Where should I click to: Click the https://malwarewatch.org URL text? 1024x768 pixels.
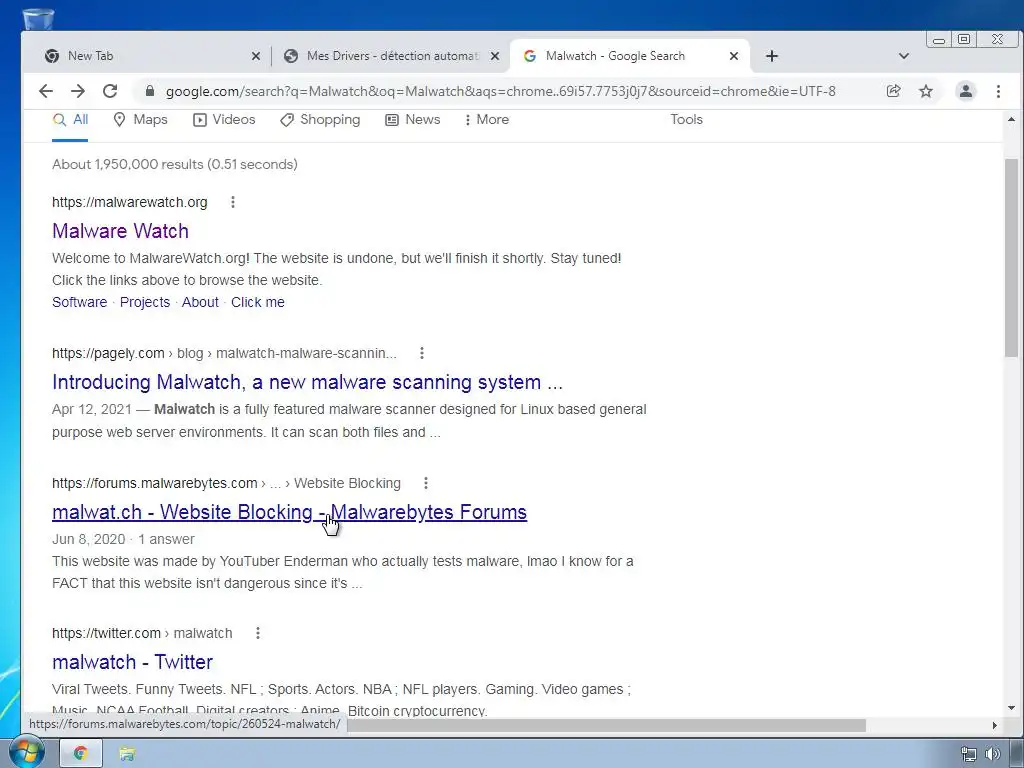130,202
